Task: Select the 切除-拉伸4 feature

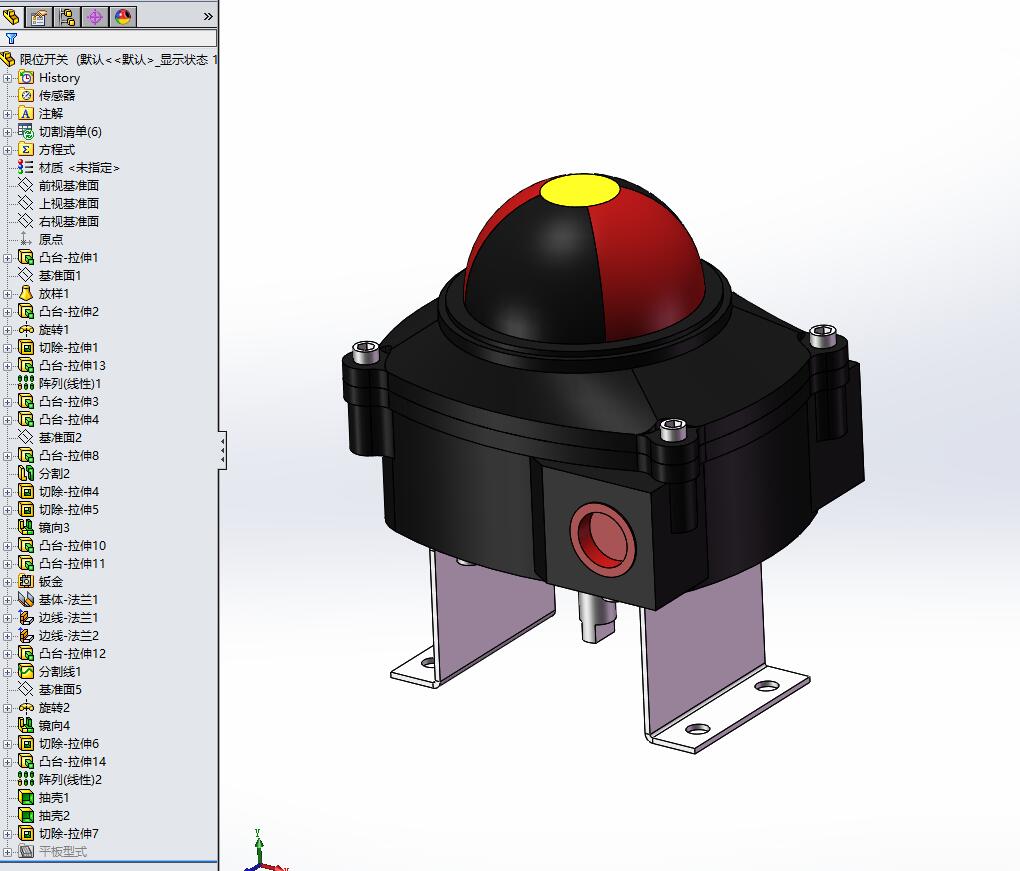Action: [x=59, y=492]
